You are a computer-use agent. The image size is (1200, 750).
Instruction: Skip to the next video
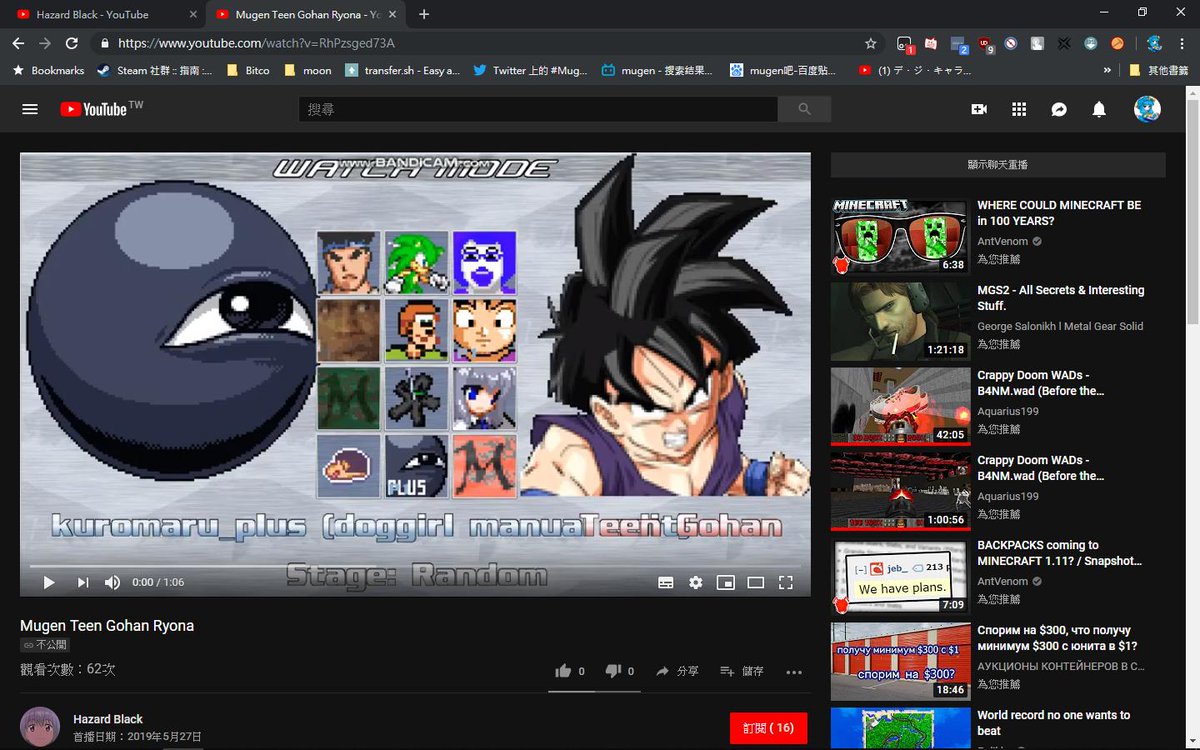click(82, 582)
